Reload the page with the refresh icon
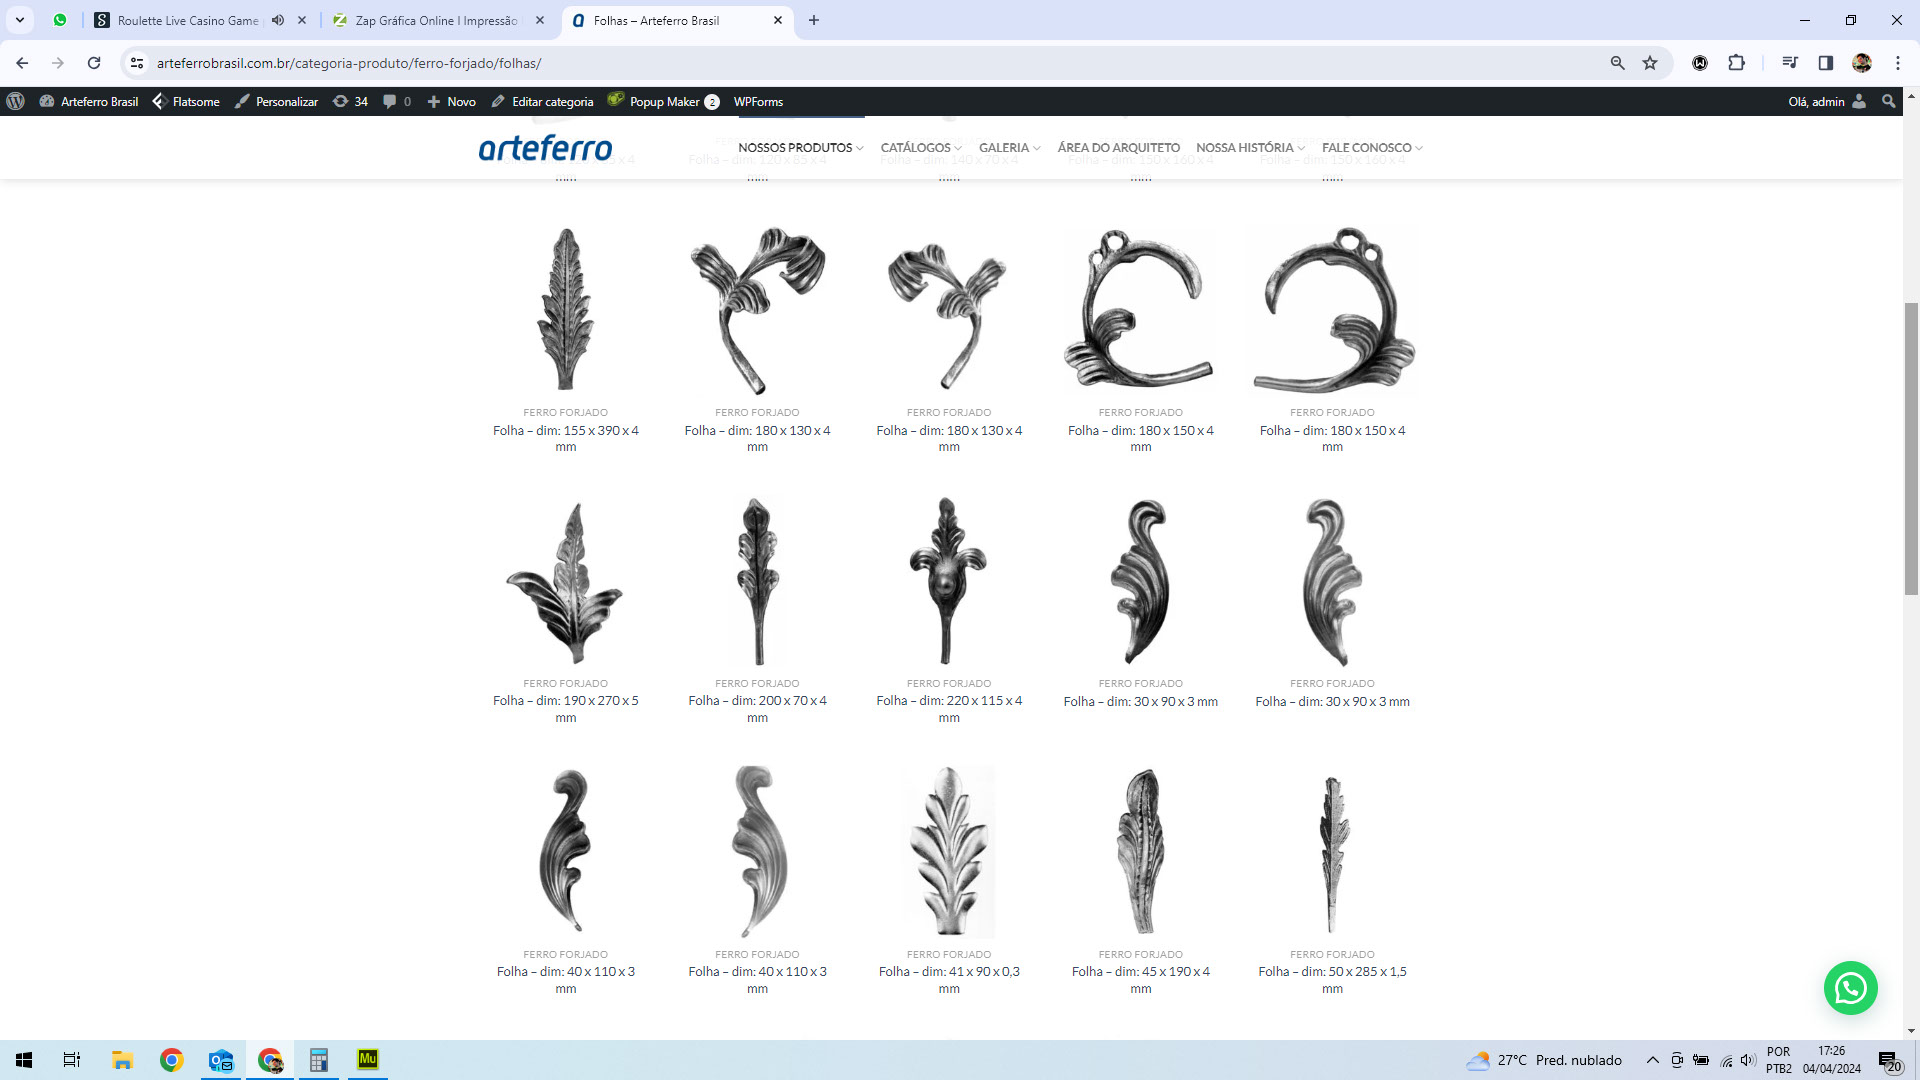 (94, 63)
